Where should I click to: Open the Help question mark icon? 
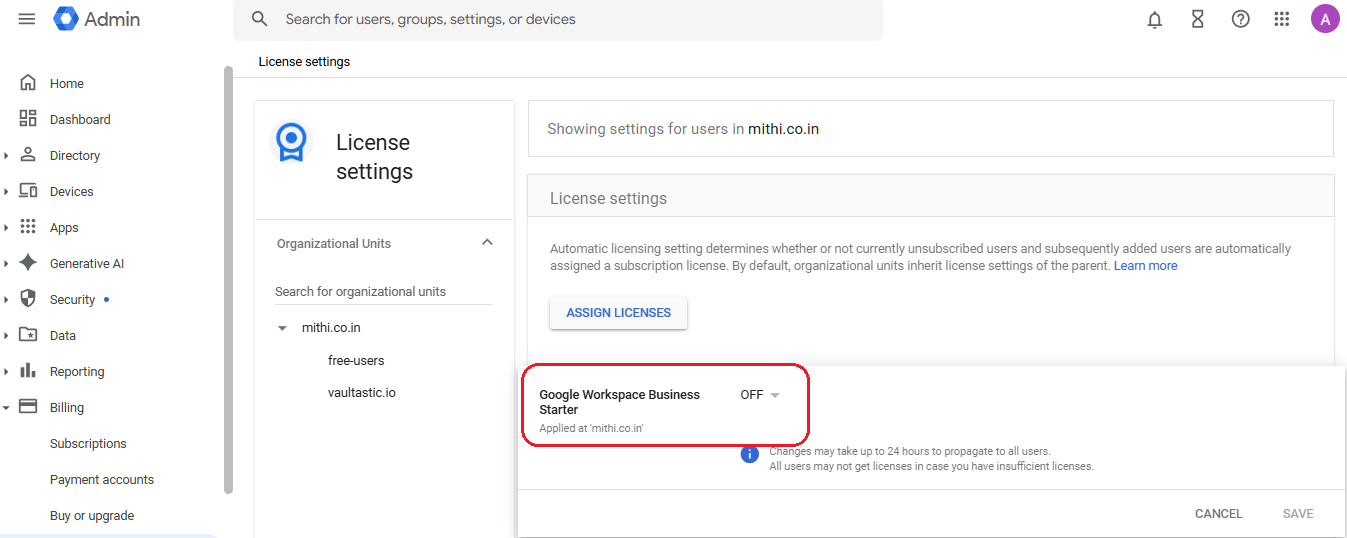(x=1240, y=19)
